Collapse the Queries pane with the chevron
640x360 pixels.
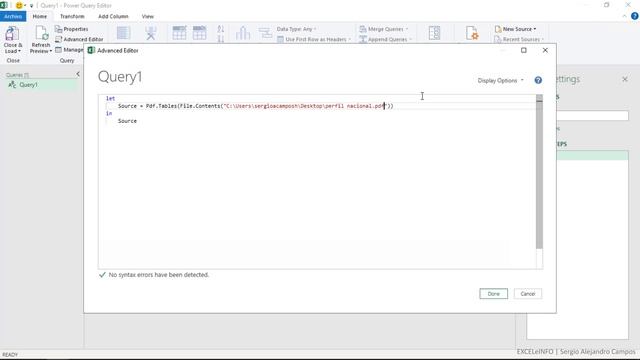click(78, 74)
